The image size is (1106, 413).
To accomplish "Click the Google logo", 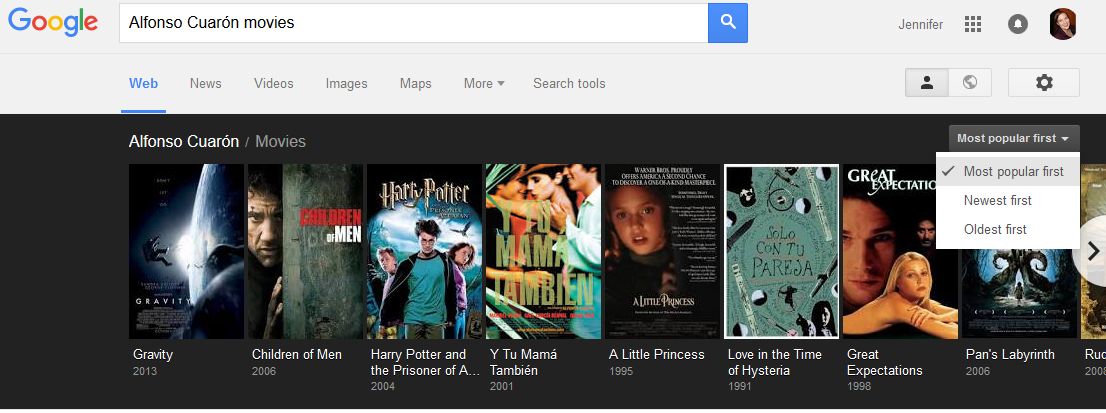I will (53, 24).
